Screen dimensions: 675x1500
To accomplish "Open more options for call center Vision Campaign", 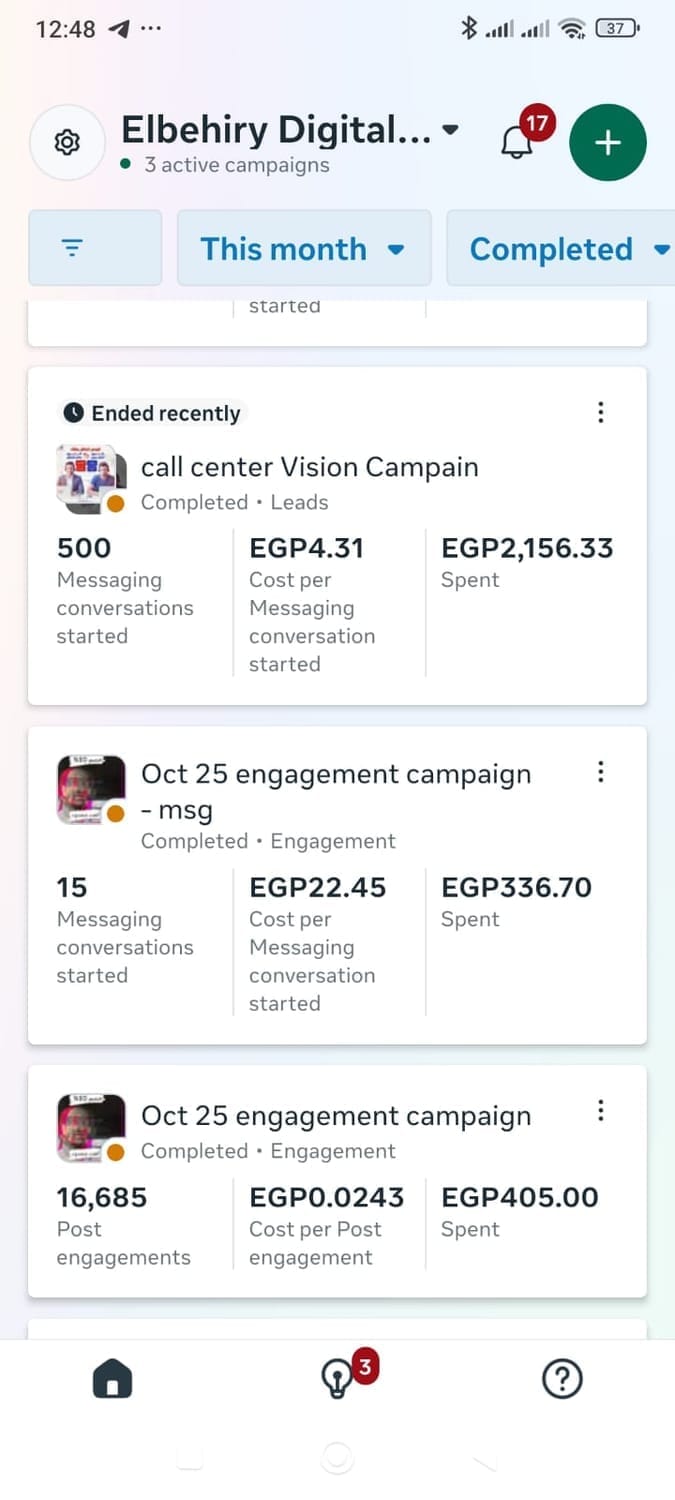I will point(601,412).
